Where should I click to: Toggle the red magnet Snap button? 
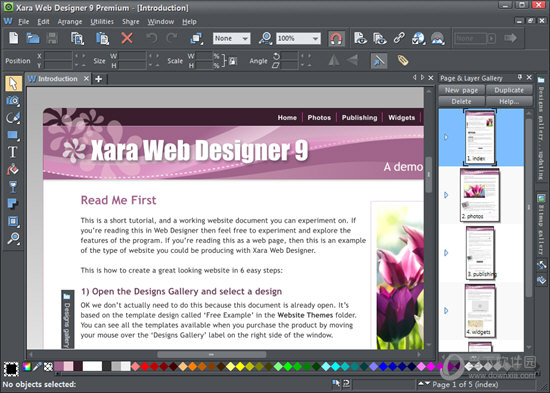pyautogui.click(x=336, y=38)
